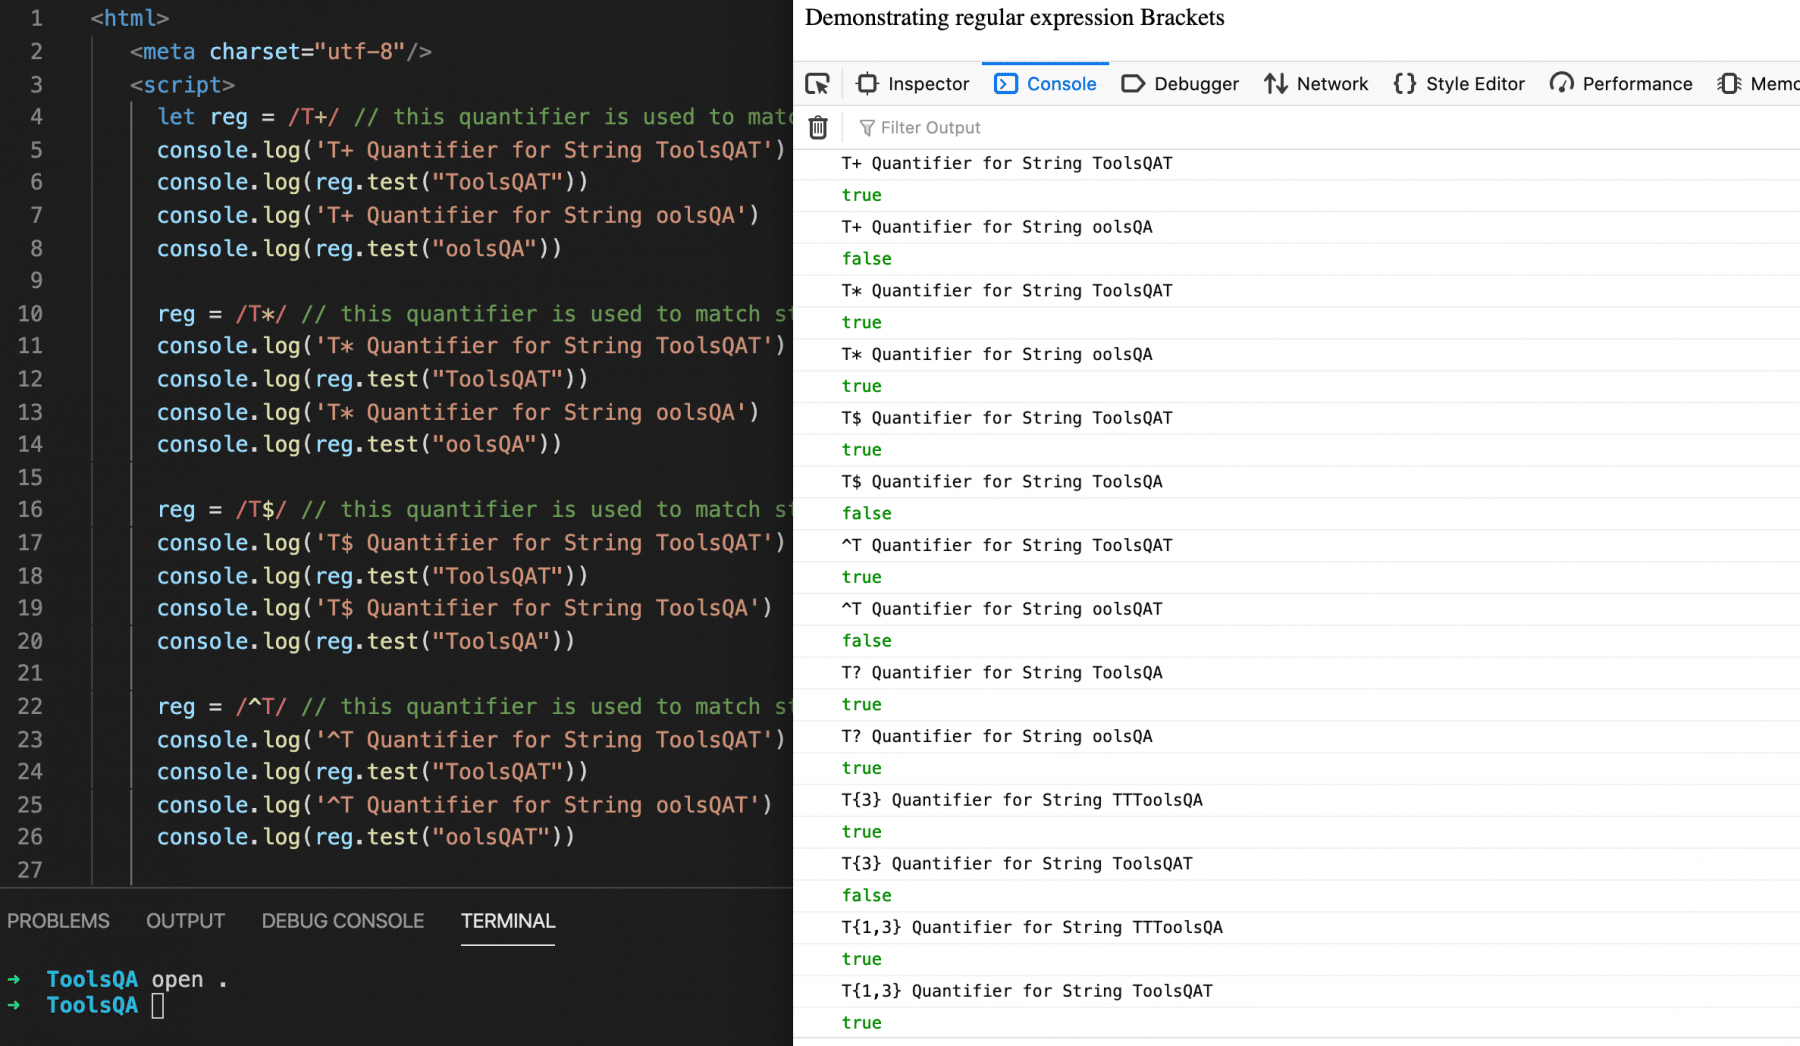This screenshot has height=1046, width=1800.
Task: Click the 'reg = /^T/' code line
Action: click(x=474, y=707)
